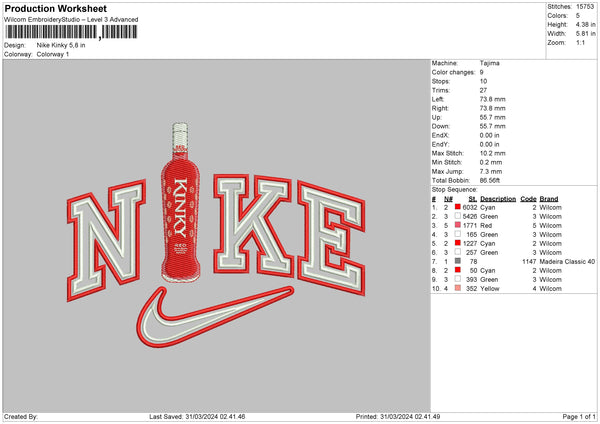600x424 pixels.
Task: Click the Nike swoosh in the design preview
Action: coord(215,317)
